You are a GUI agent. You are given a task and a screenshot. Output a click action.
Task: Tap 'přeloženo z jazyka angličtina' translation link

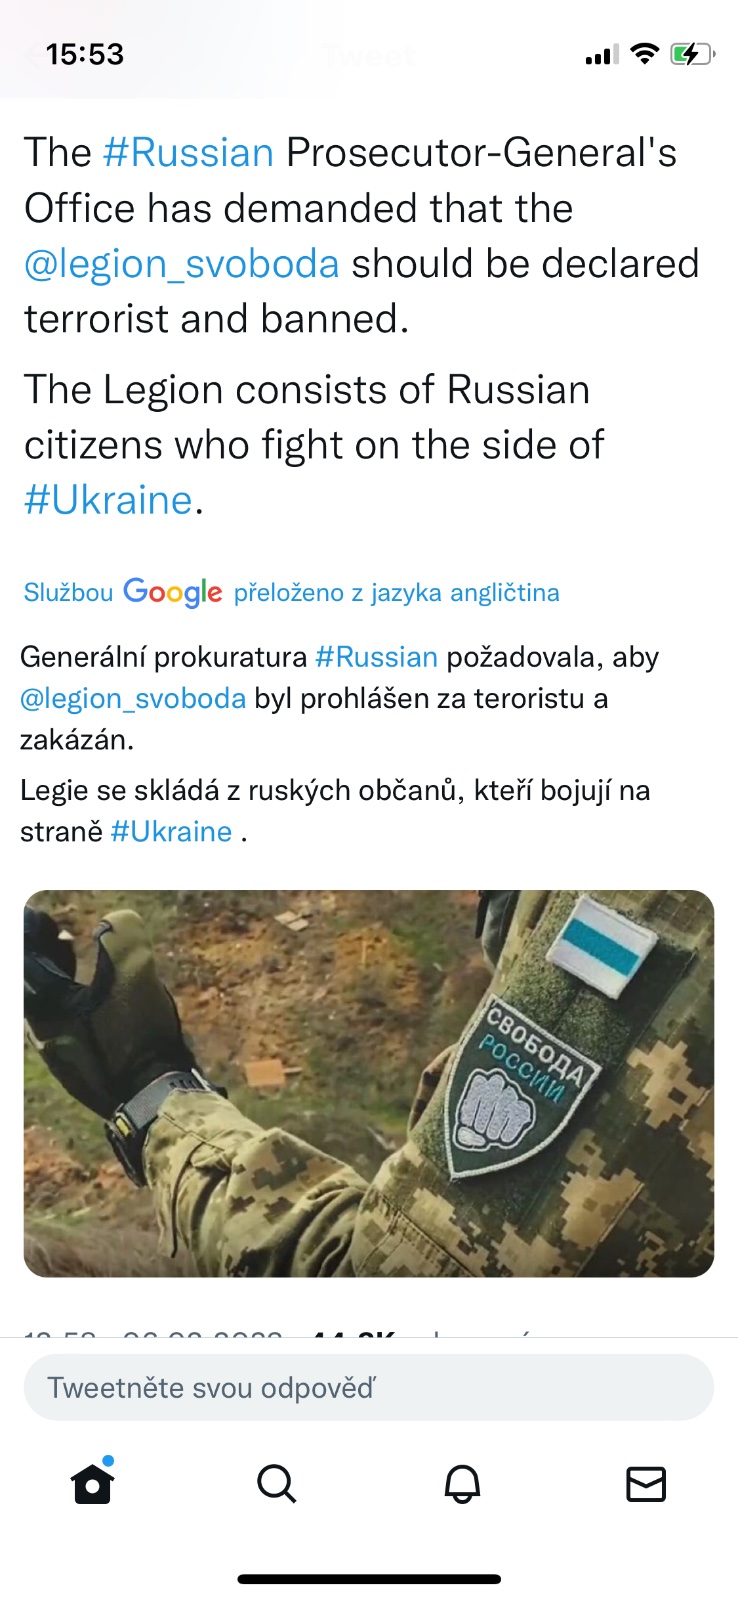[396, 593]
